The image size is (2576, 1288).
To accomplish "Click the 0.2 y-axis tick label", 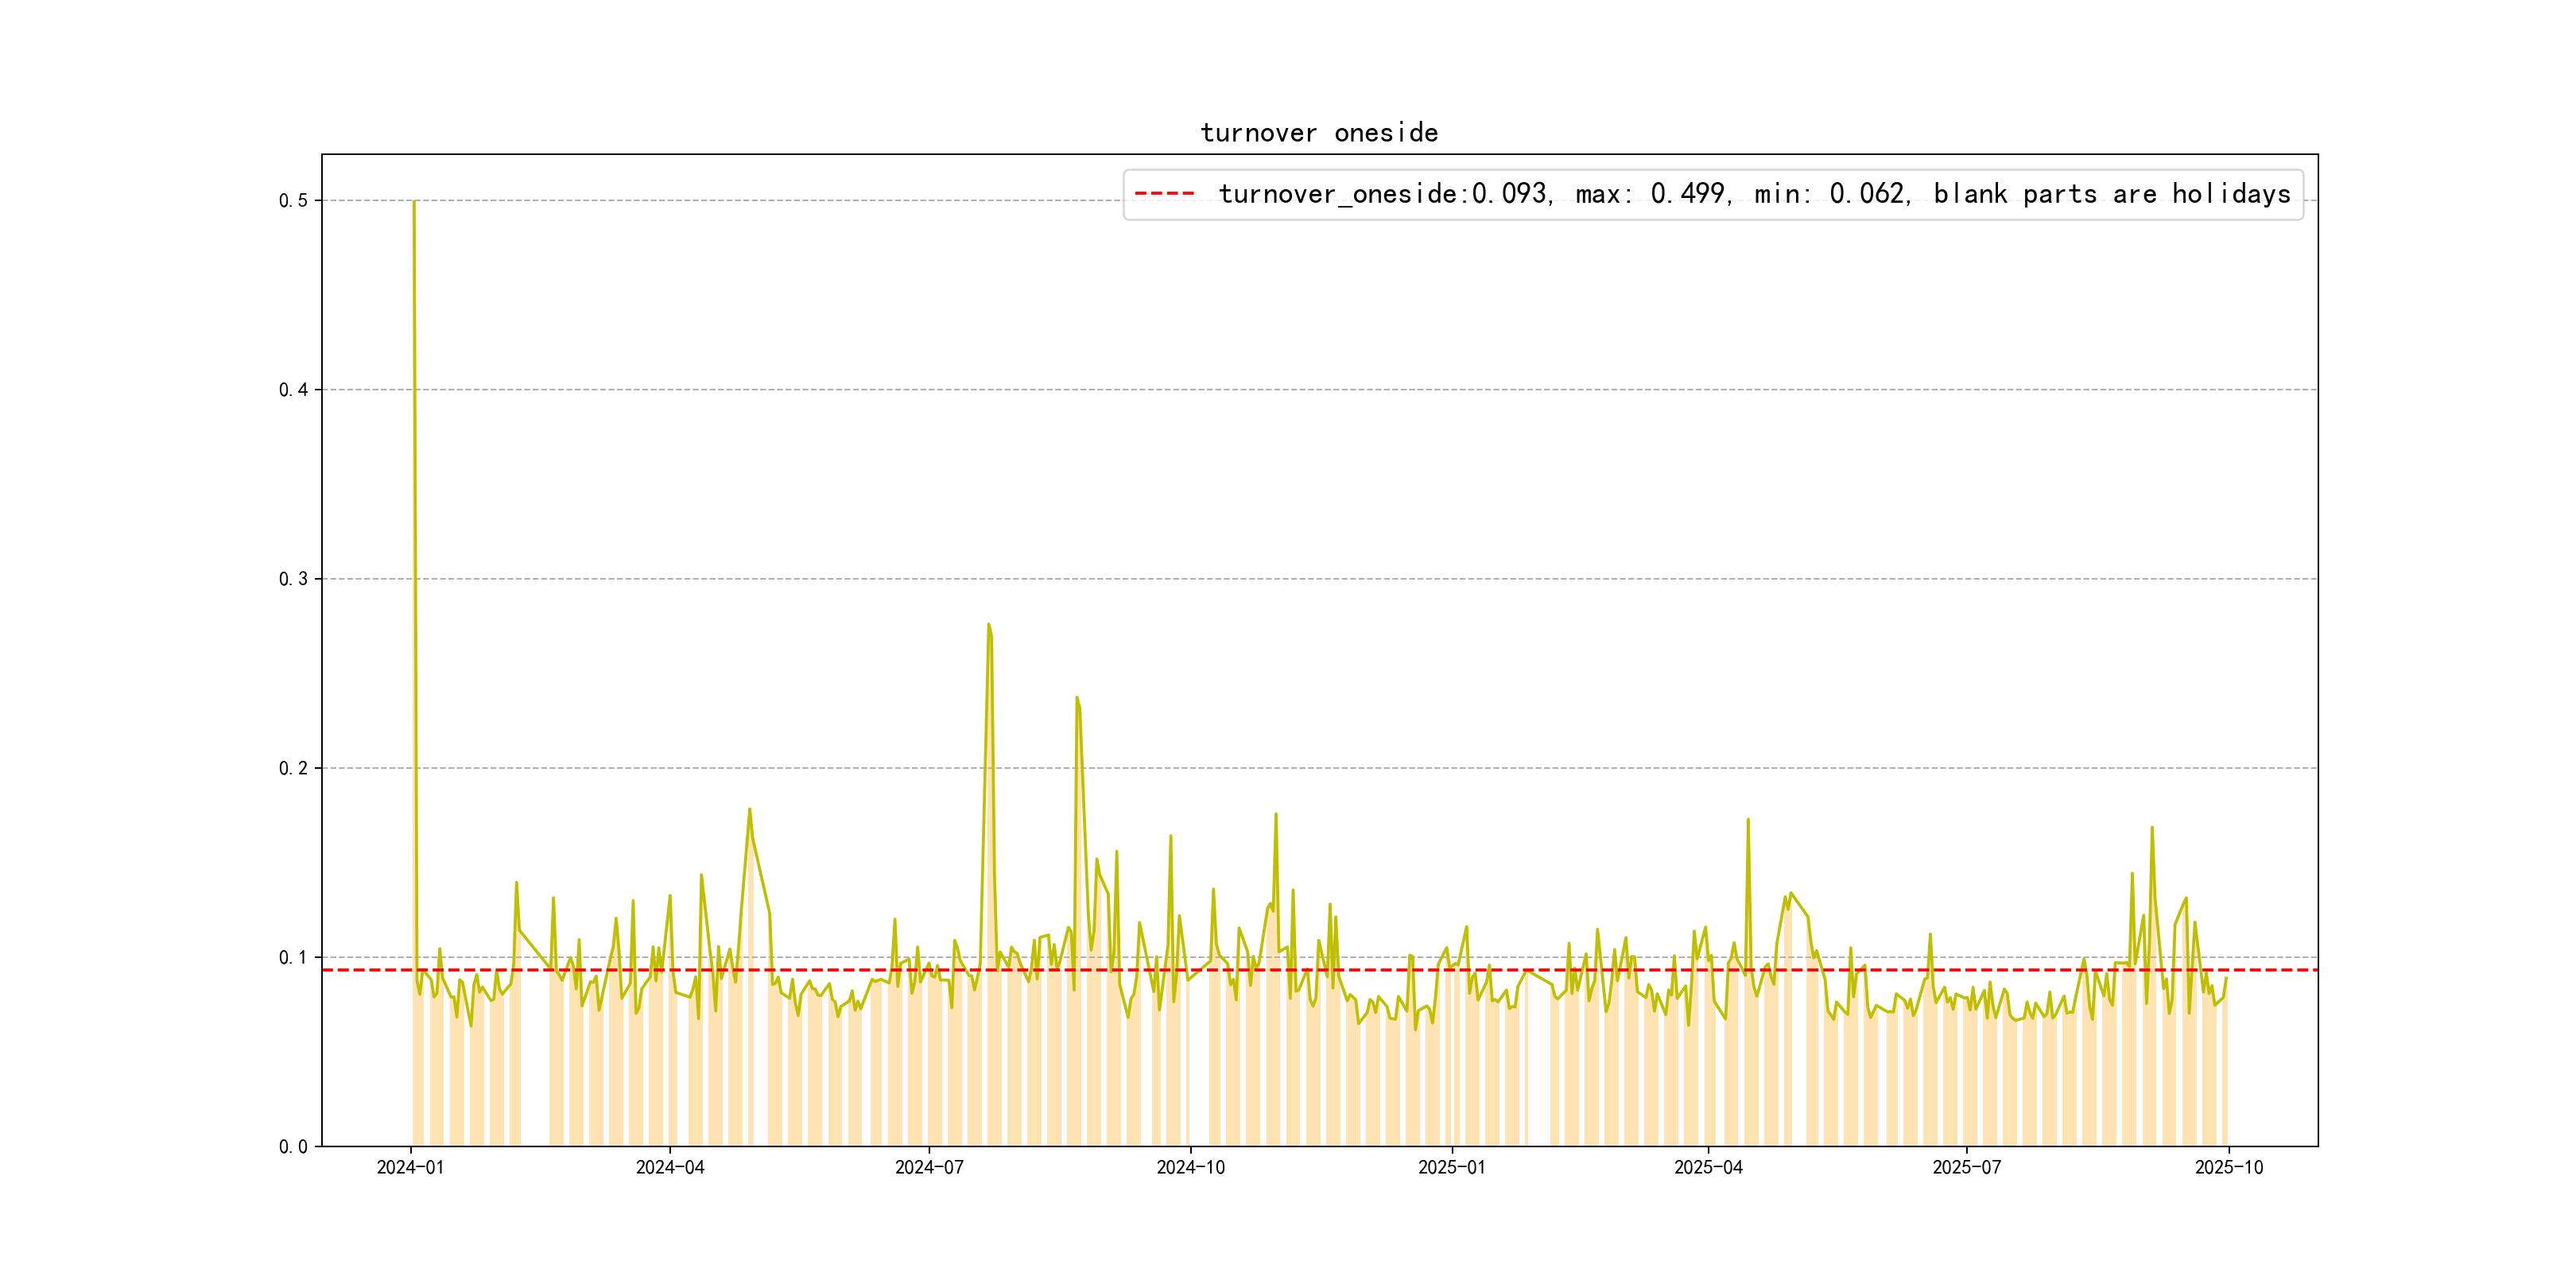I will 293,768.
